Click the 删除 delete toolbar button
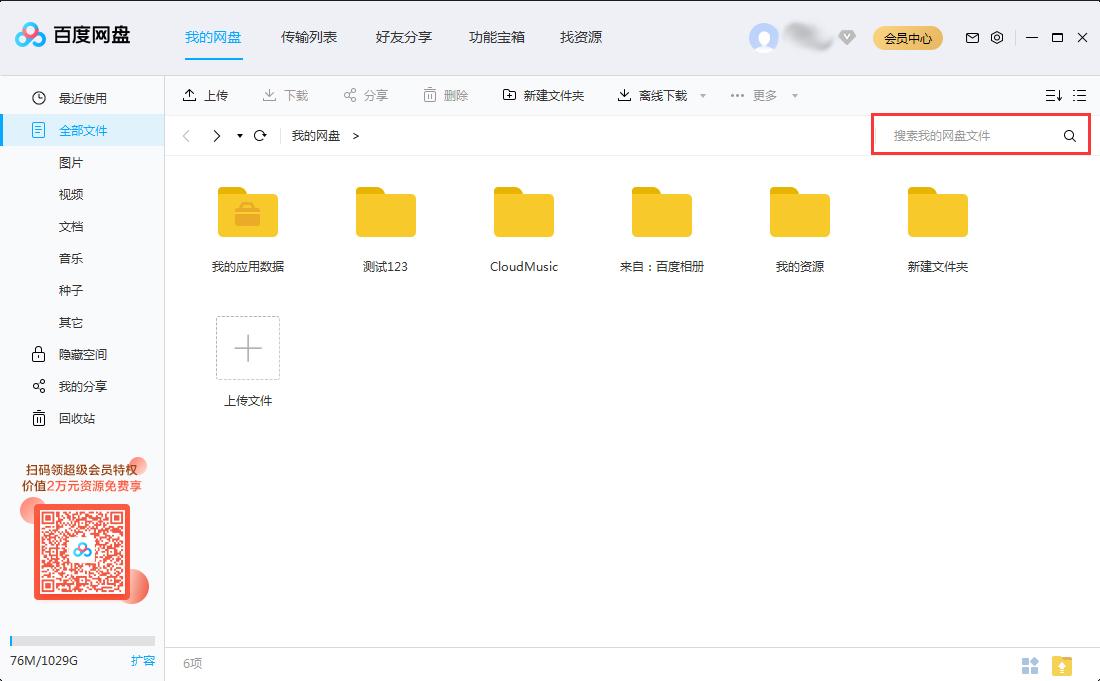 pos(445,95)
